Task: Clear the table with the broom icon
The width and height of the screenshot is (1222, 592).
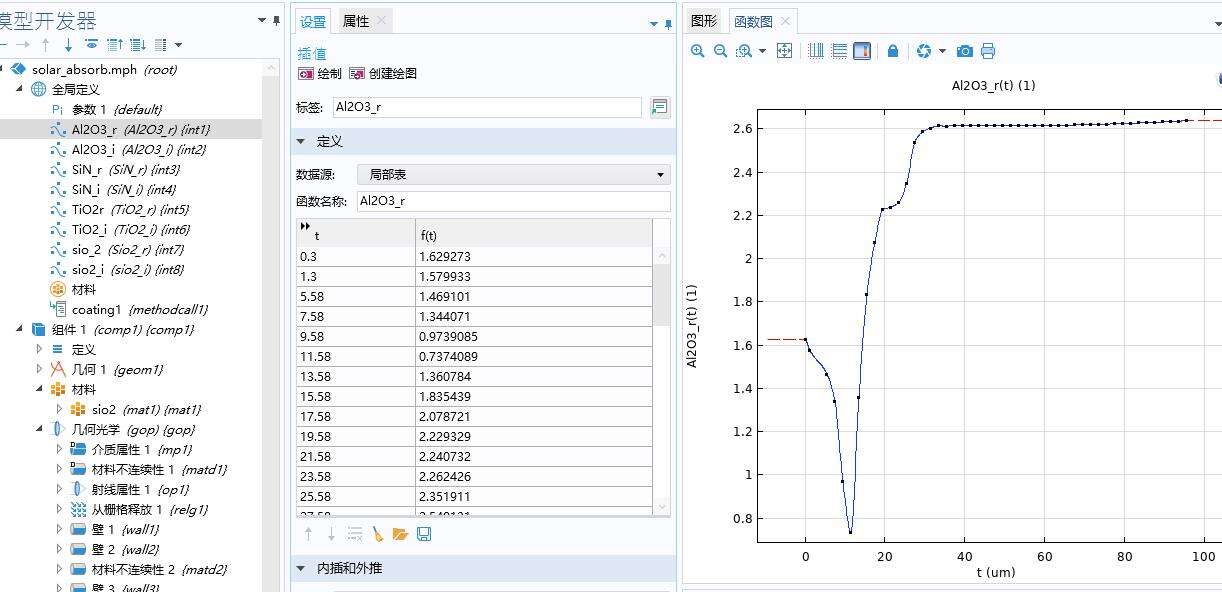Action: tap(379, 534)
